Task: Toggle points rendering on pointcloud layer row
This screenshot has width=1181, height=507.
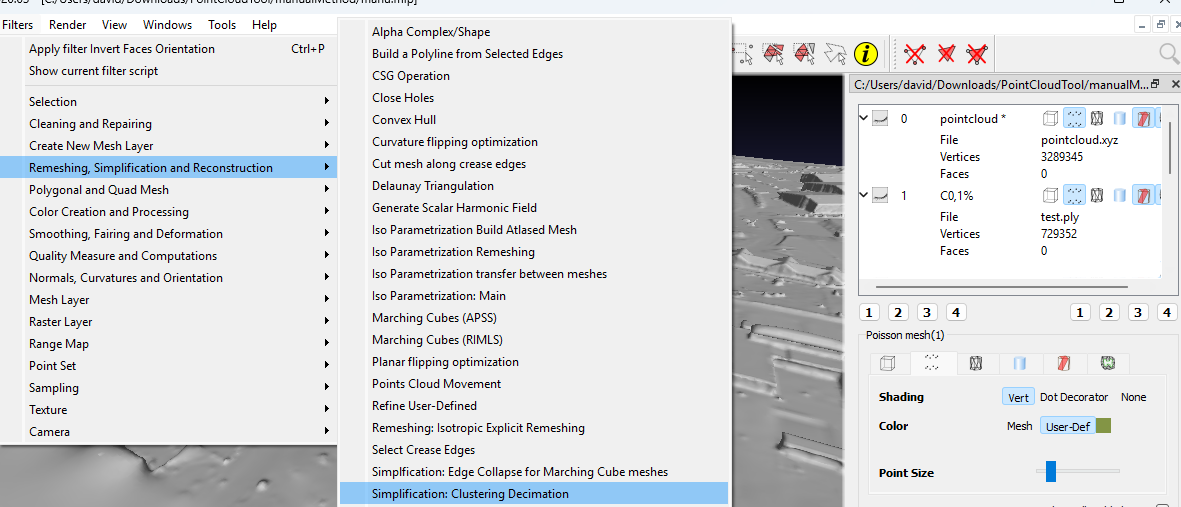Action: point(1074,119)
